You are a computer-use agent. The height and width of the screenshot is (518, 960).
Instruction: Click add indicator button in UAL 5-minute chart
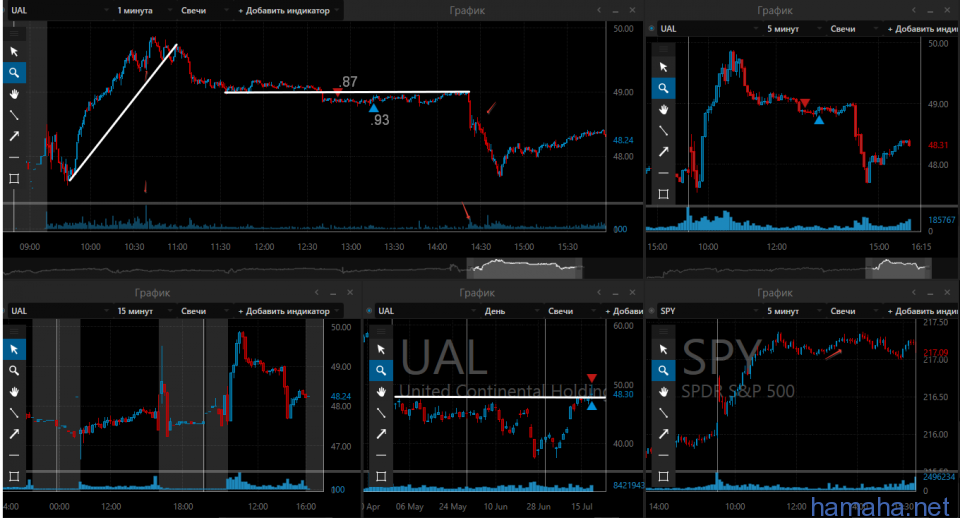[921, 29]
